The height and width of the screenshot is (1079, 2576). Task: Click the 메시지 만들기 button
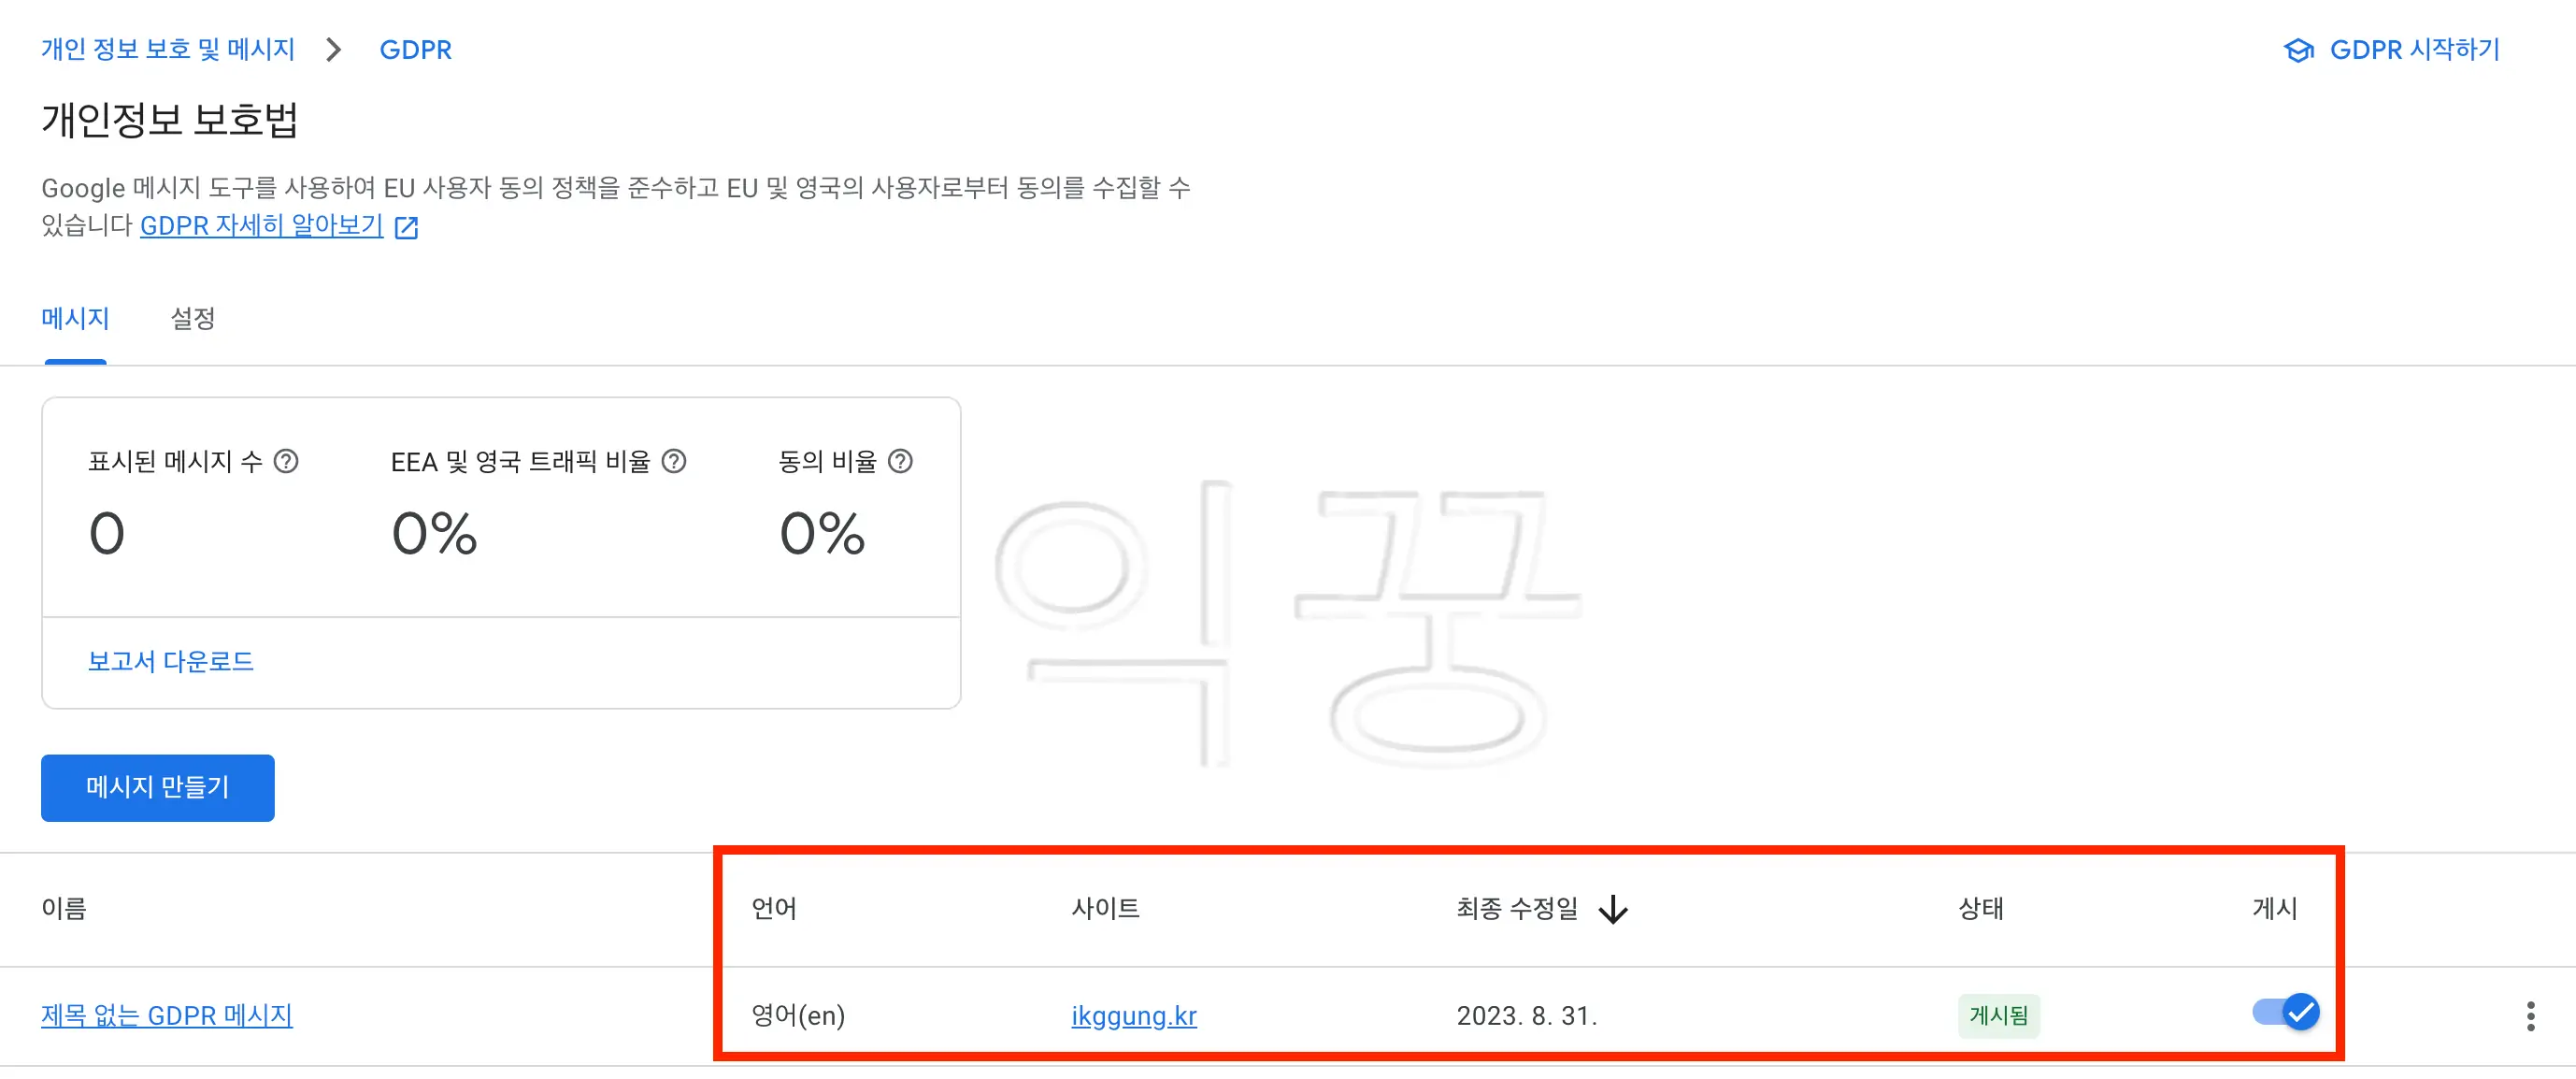(156, 787)
